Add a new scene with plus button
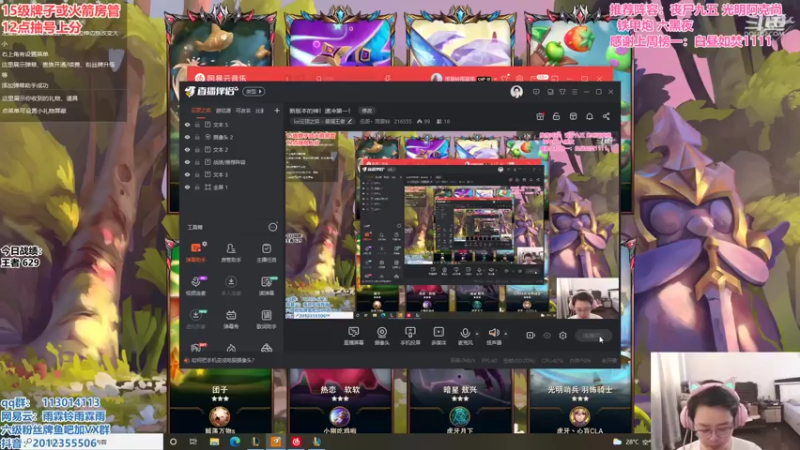800x450 pixels. pyautogui.click(x=277, y=111)
